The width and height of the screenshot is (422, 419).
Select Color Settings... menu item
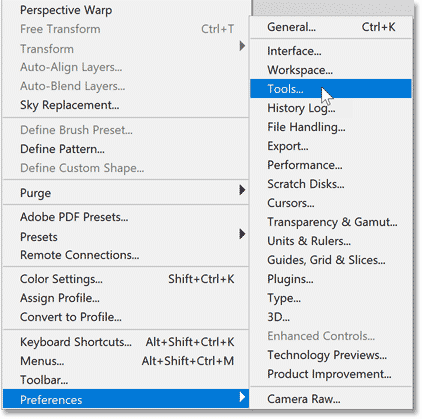125,279
